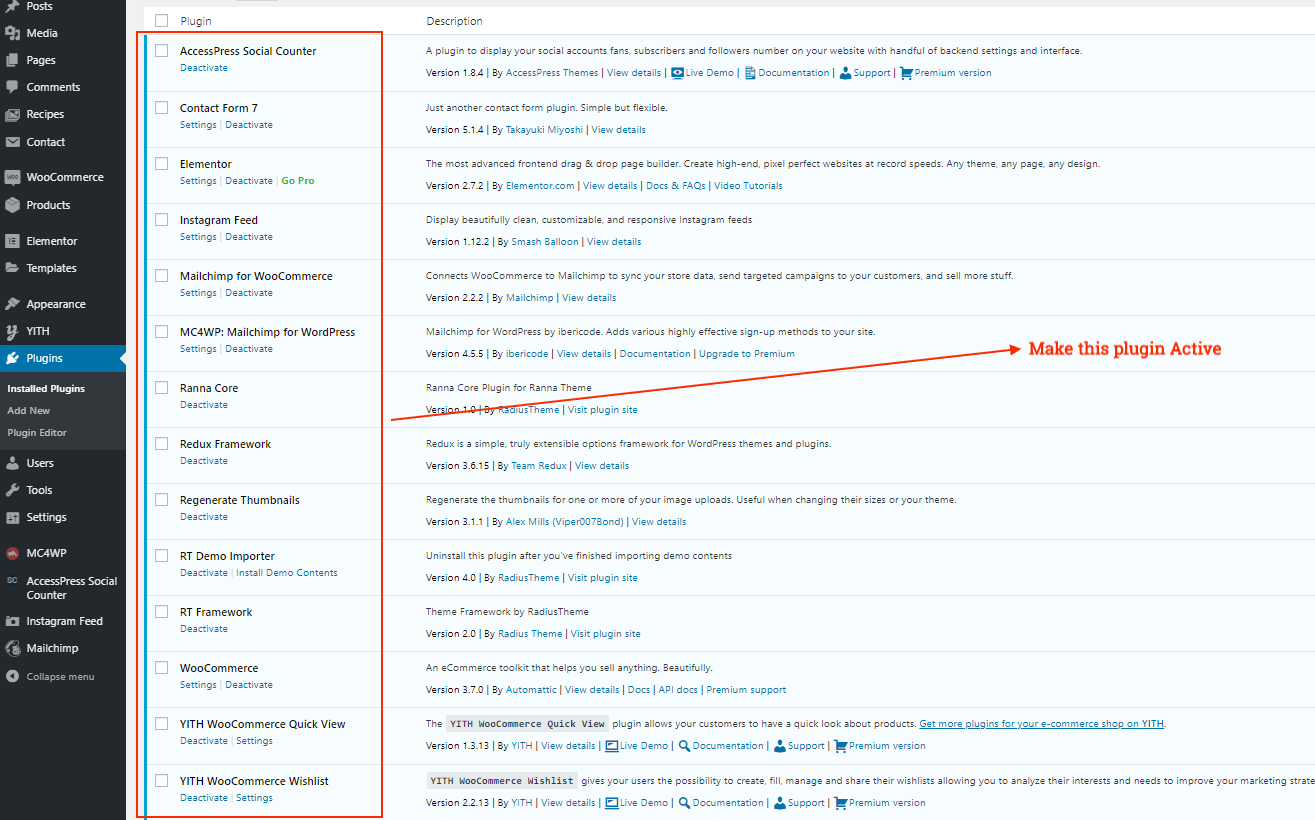The width and height of the screenshot is (1315, 820).
Task: Check the WooCommerce plugin row checkbox
Action: click(162, 667)
